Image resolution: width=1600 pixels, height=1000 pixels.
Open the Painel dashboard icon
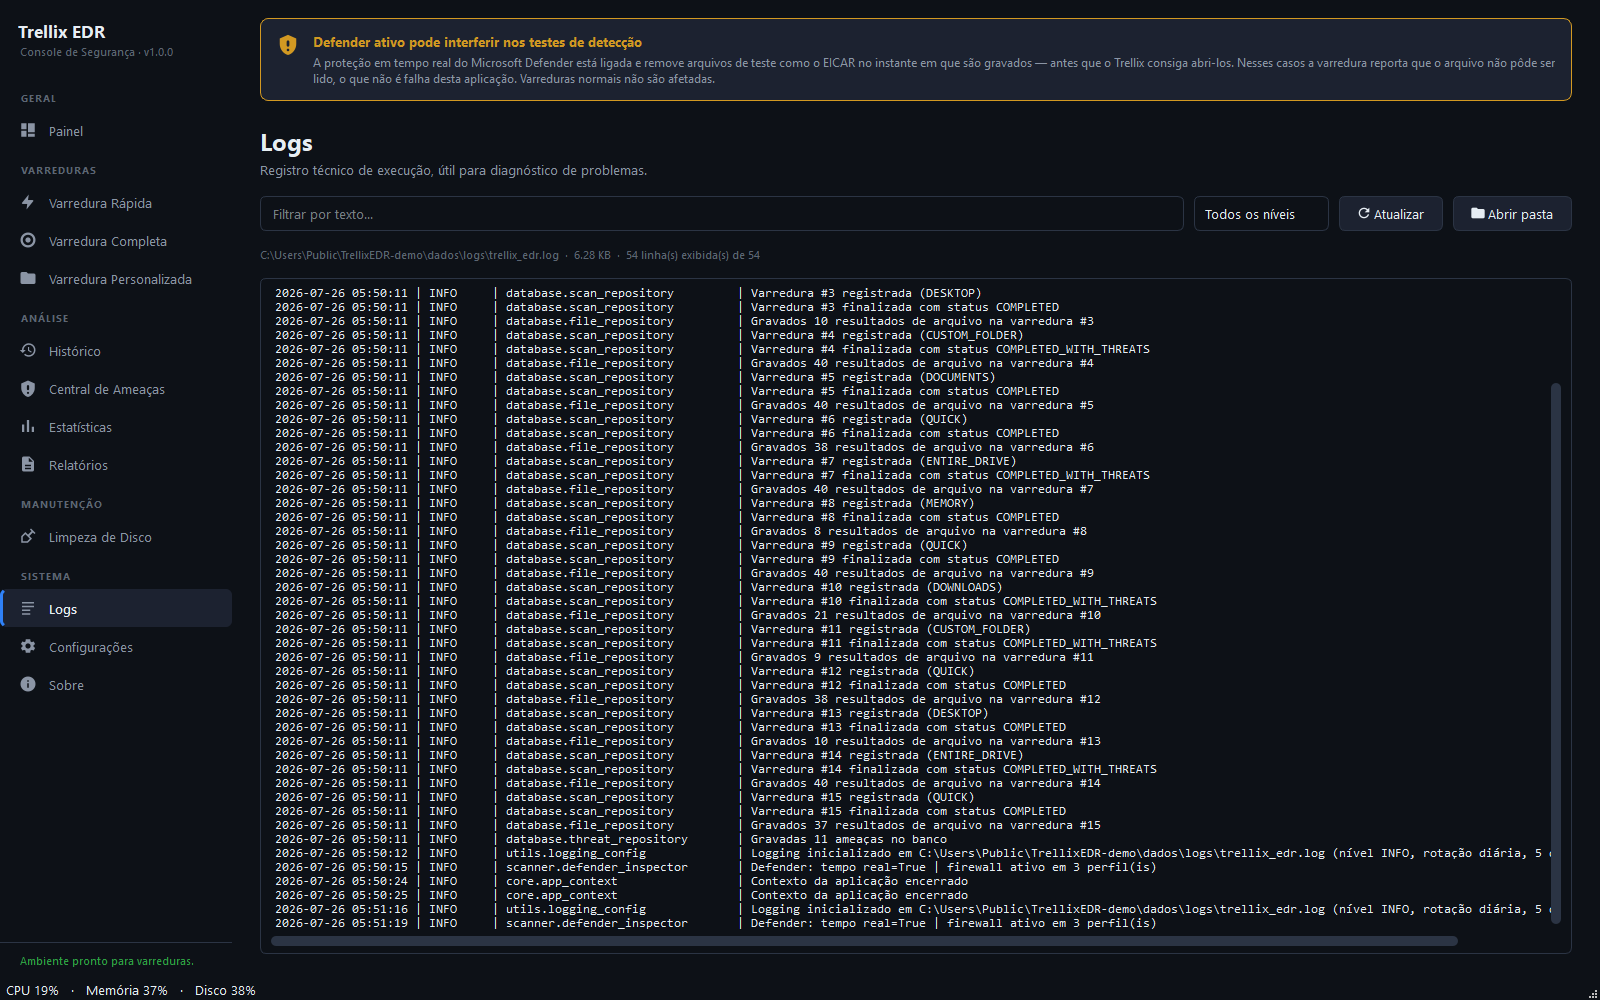(28, 131)
